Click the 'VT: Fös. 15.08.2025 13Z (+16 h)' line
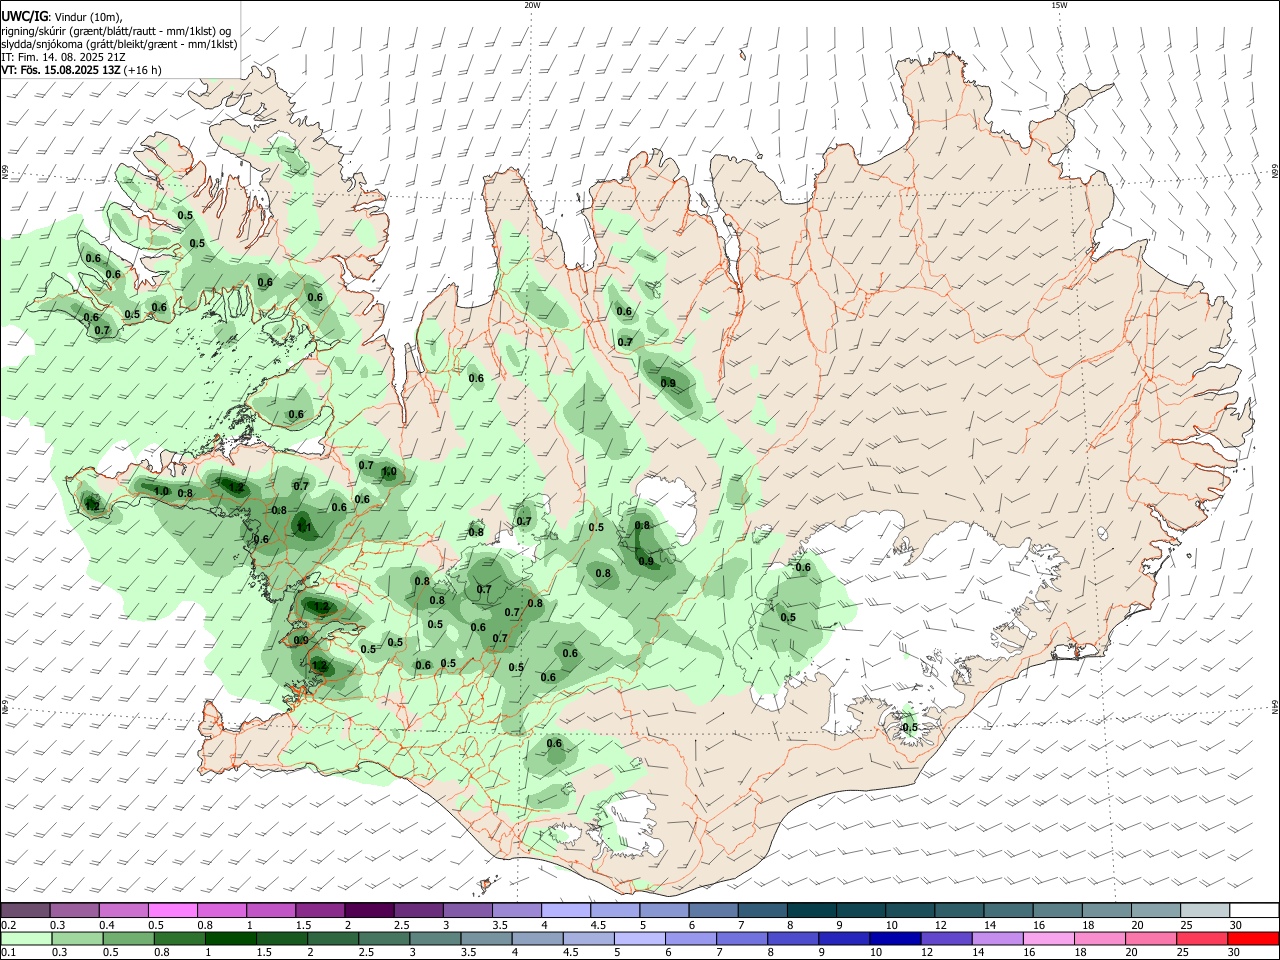The height and width of the screenshot is (960, 1280). point(81,70)
